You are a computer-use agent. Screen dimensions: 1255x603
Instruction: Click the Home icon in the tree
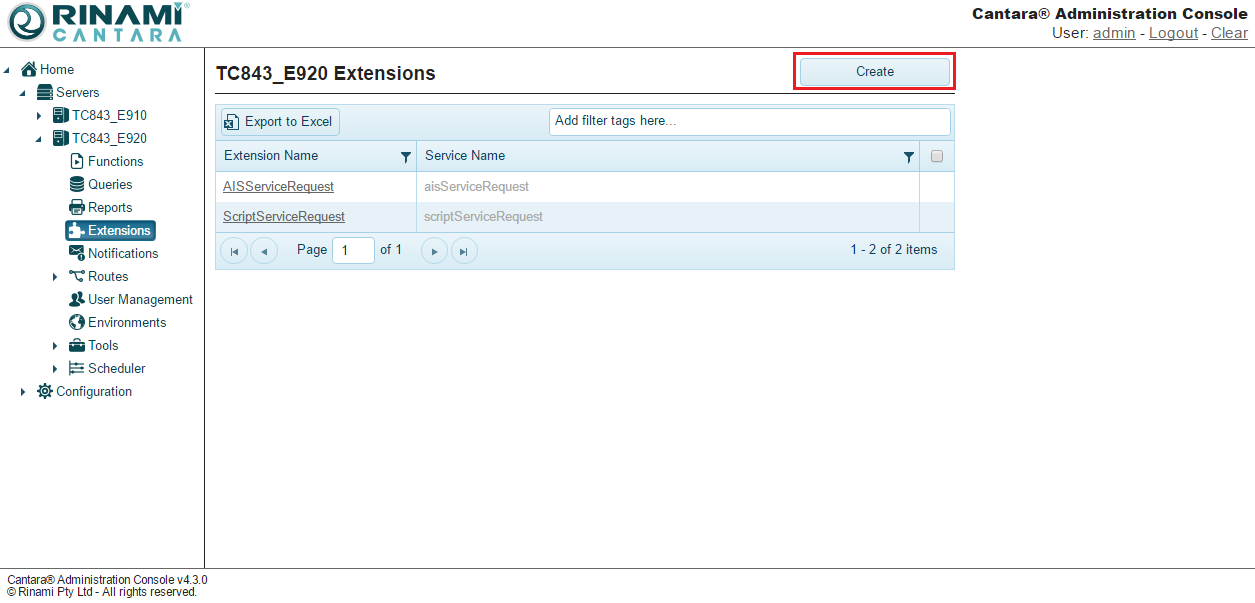pyautogui.click(x=29, y=69)
